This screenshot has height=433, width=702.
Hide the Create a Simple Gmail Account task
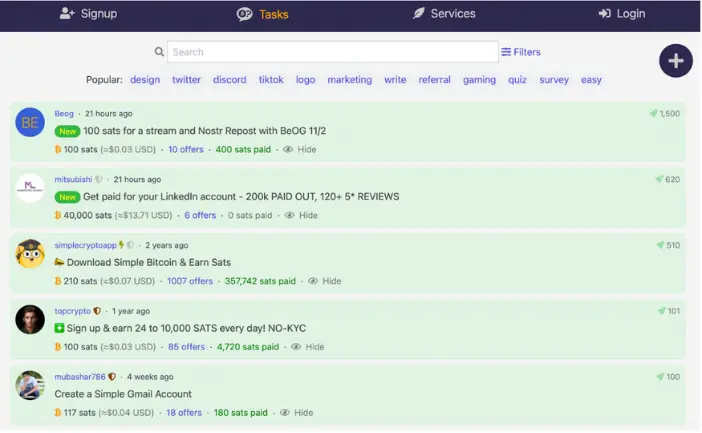click(296, 412)
